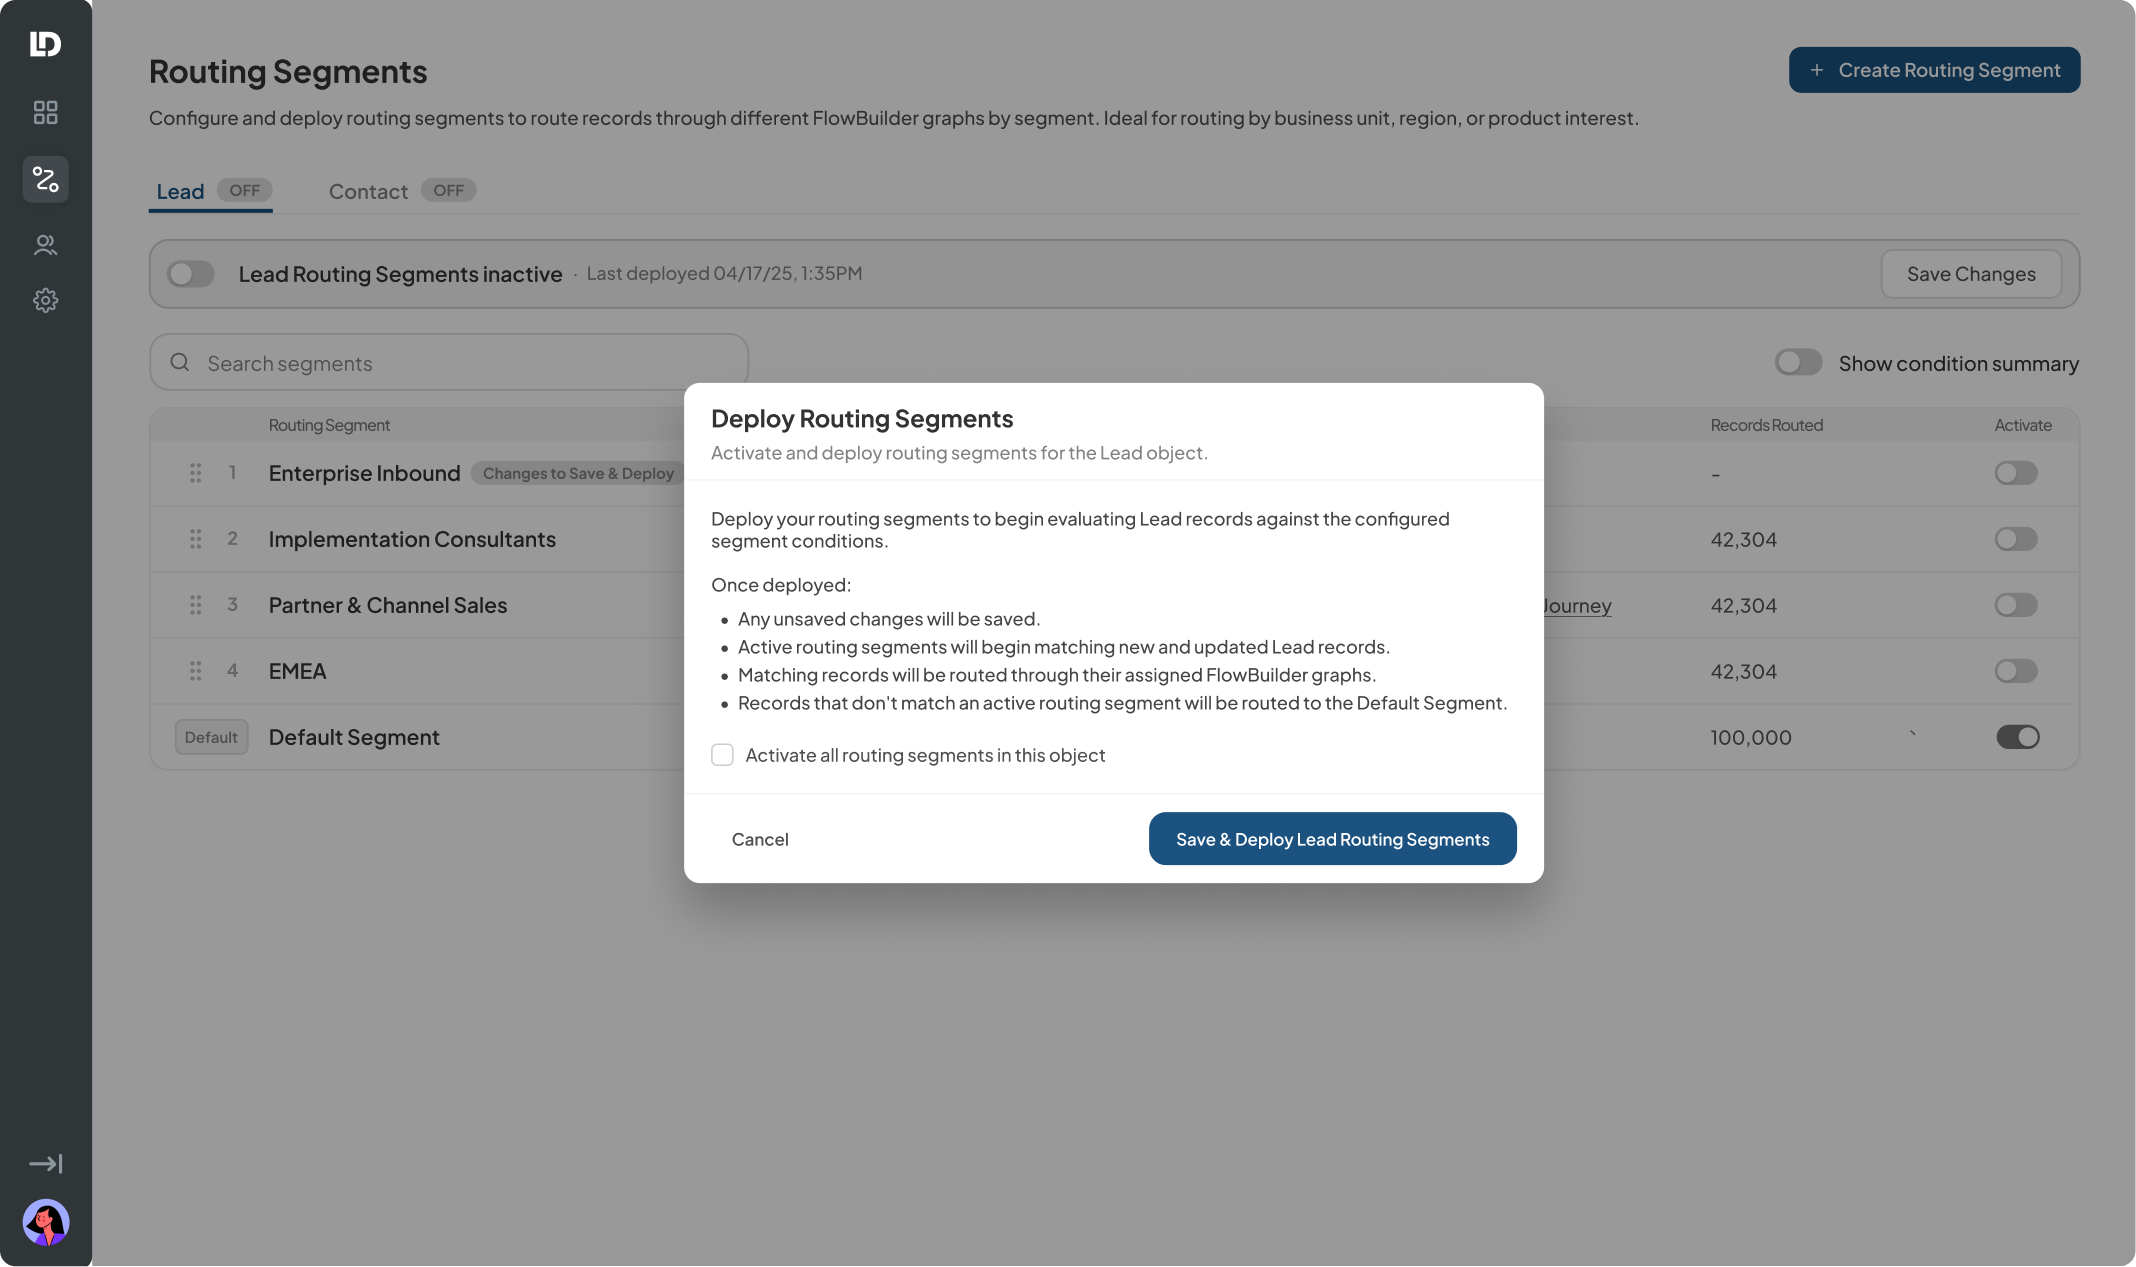Grab the drag handle for Partner & Channel Sales
The width and height of the screenshot is (2136, 1267).
(196, 605)
